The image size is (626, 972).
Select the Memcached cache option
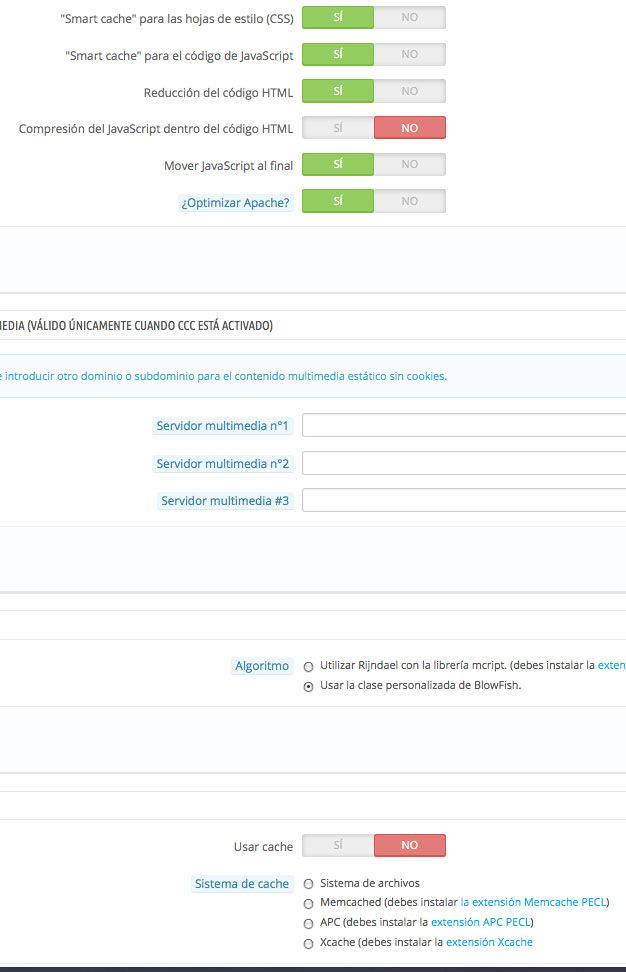pos(308,904)
